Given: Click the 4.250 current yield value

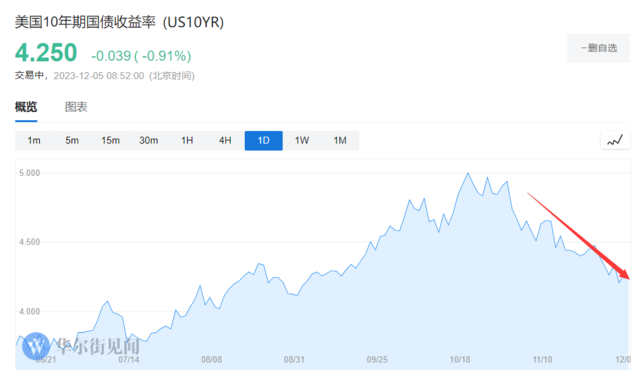Looking at the screenshot, I should (46, 53).
